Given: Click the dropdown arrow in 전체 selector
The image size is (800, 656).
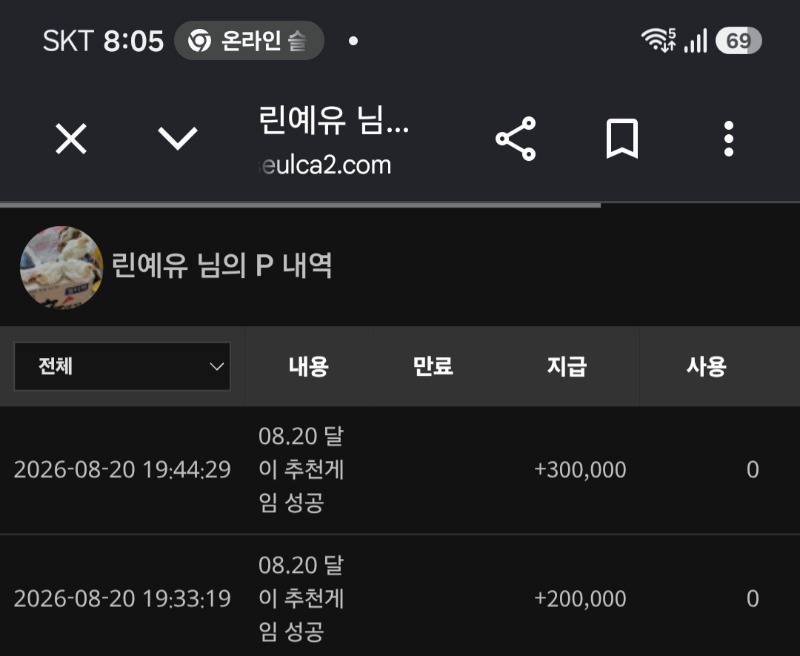Looking at the screenshot, I should 217,366.
